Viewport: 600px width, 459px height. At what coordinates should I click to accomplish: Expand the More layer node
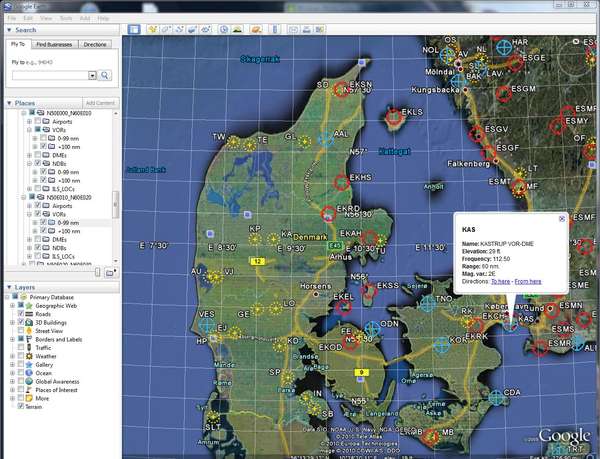[x=13, y=398]
